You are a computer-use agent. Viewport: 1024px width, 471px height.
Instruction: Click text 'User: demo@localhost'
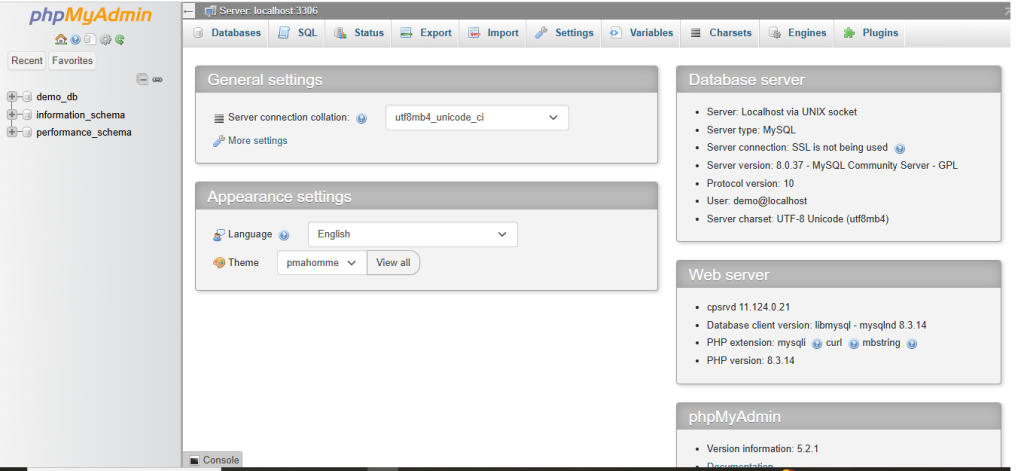(x=757, y=201)
